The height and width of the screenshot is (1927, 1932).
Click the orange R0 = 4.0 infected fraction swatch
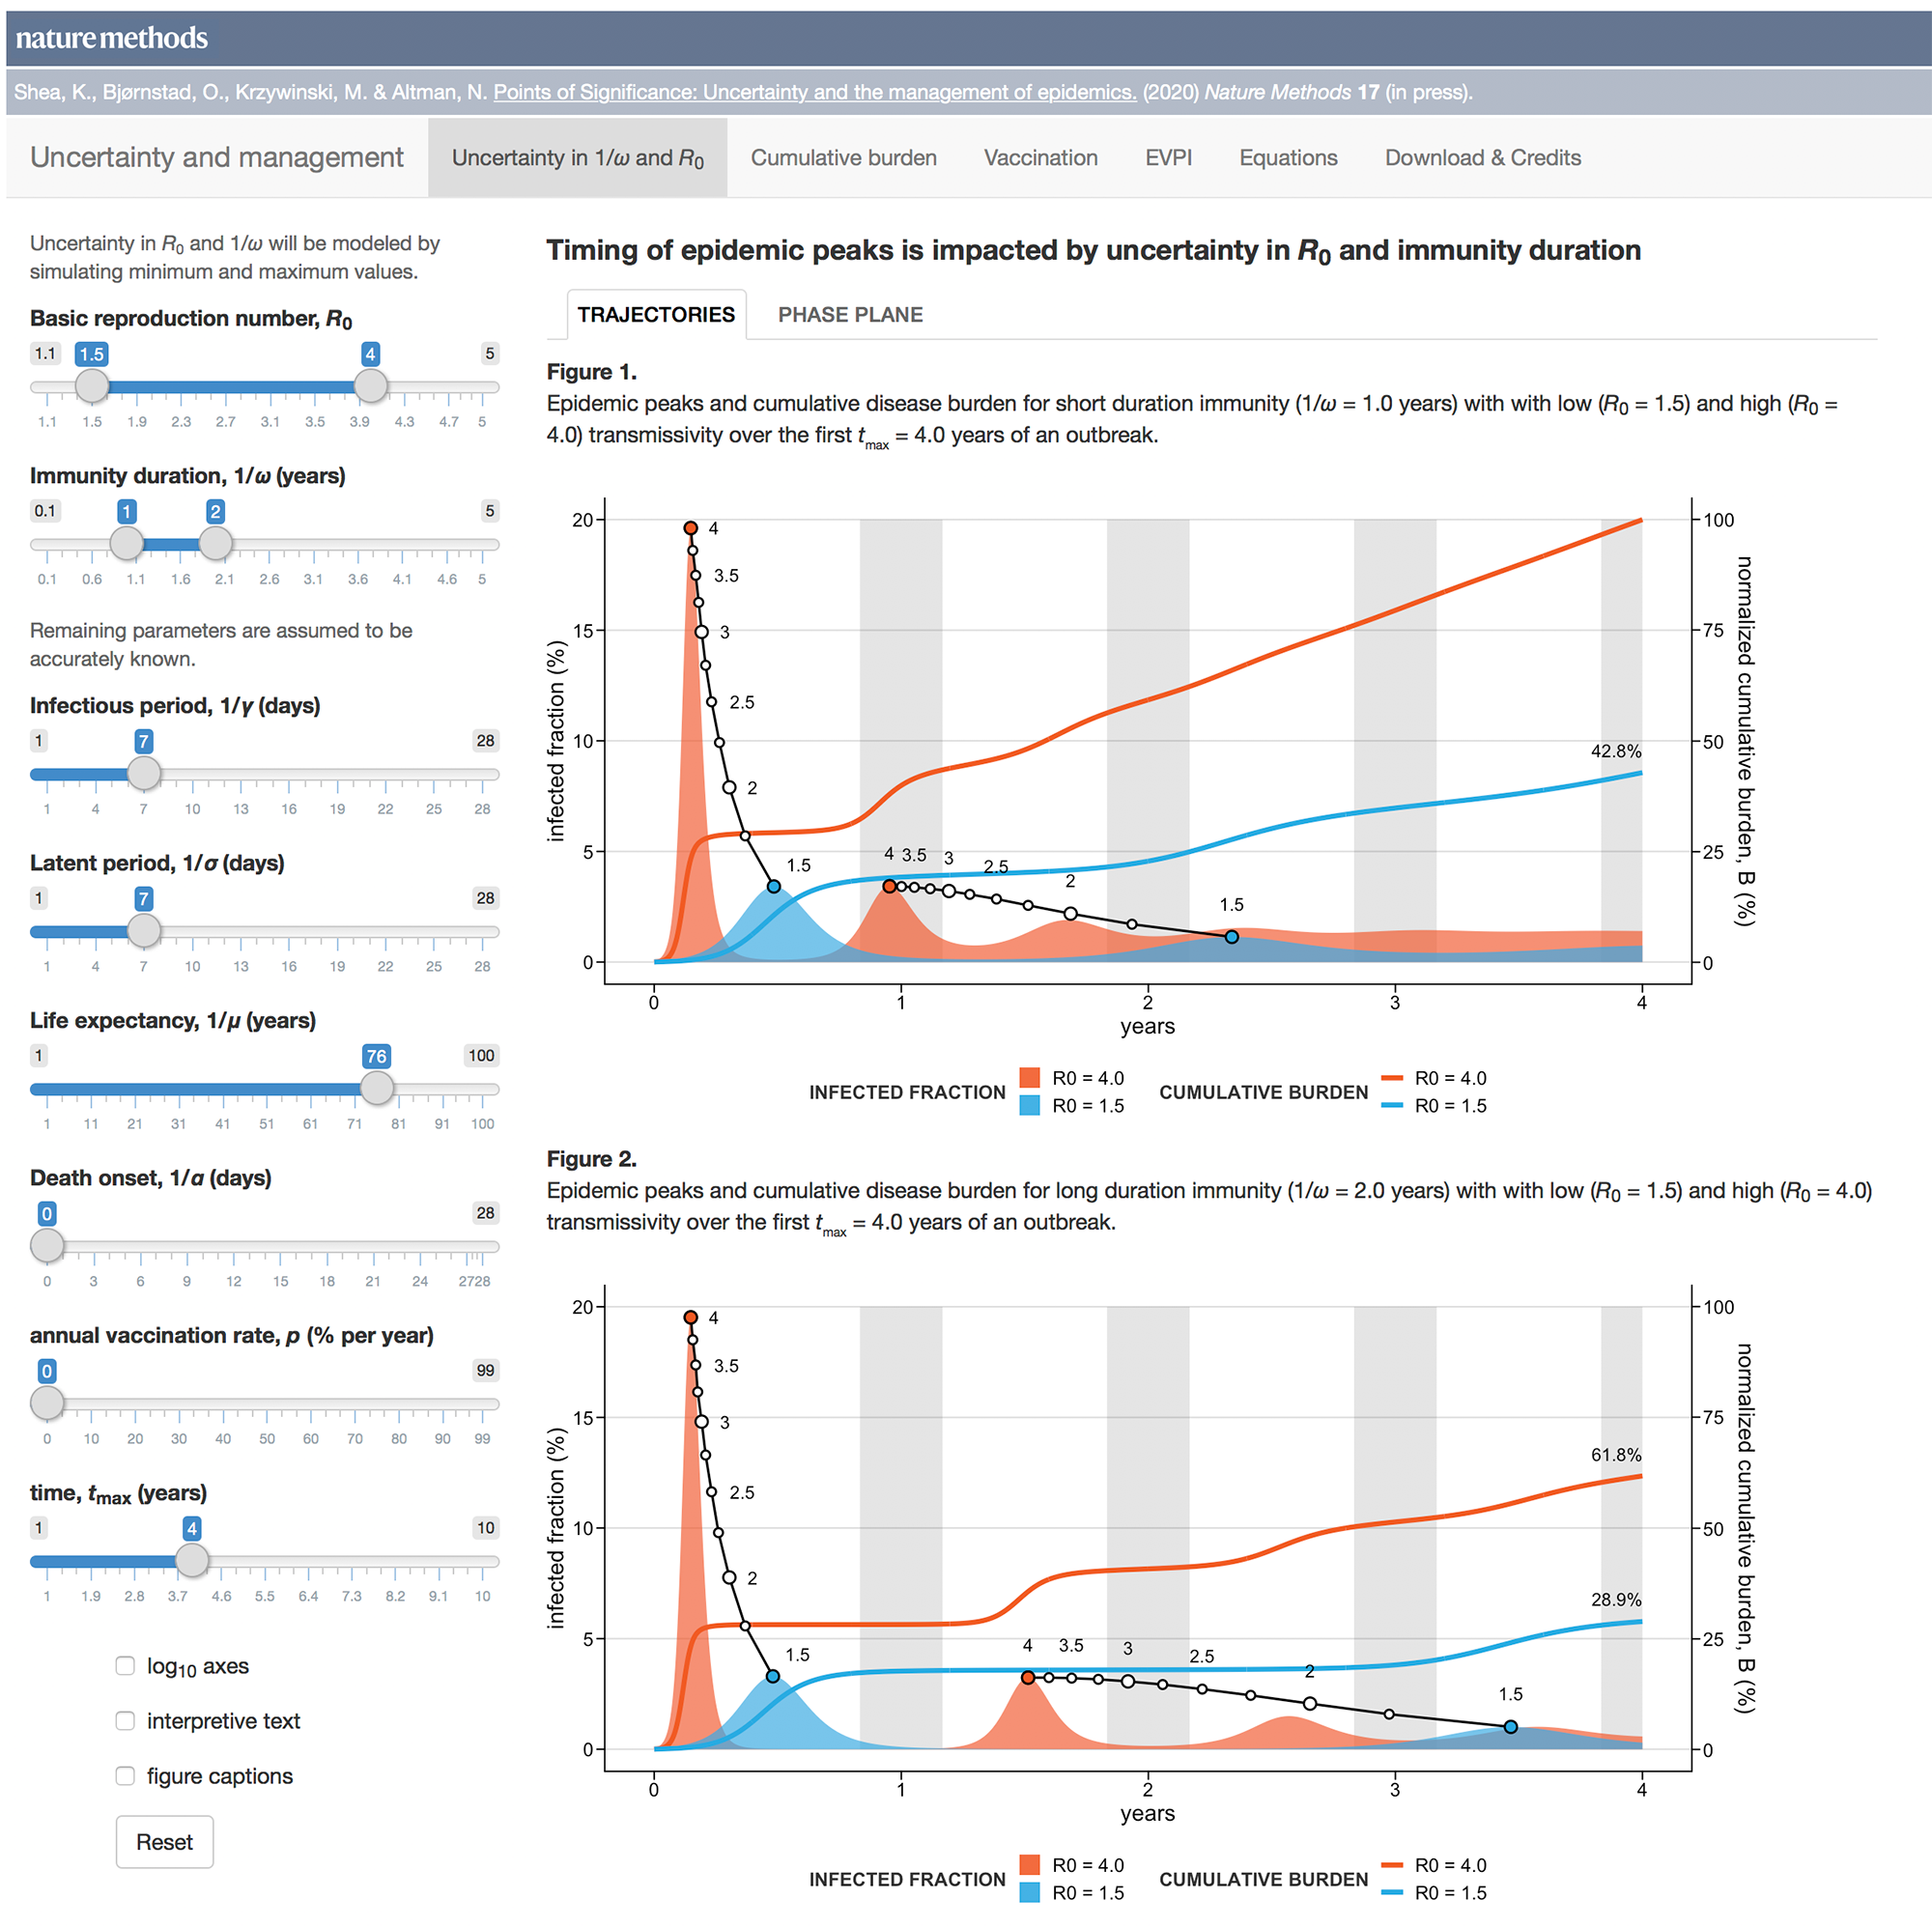tap(1029, 1077)
